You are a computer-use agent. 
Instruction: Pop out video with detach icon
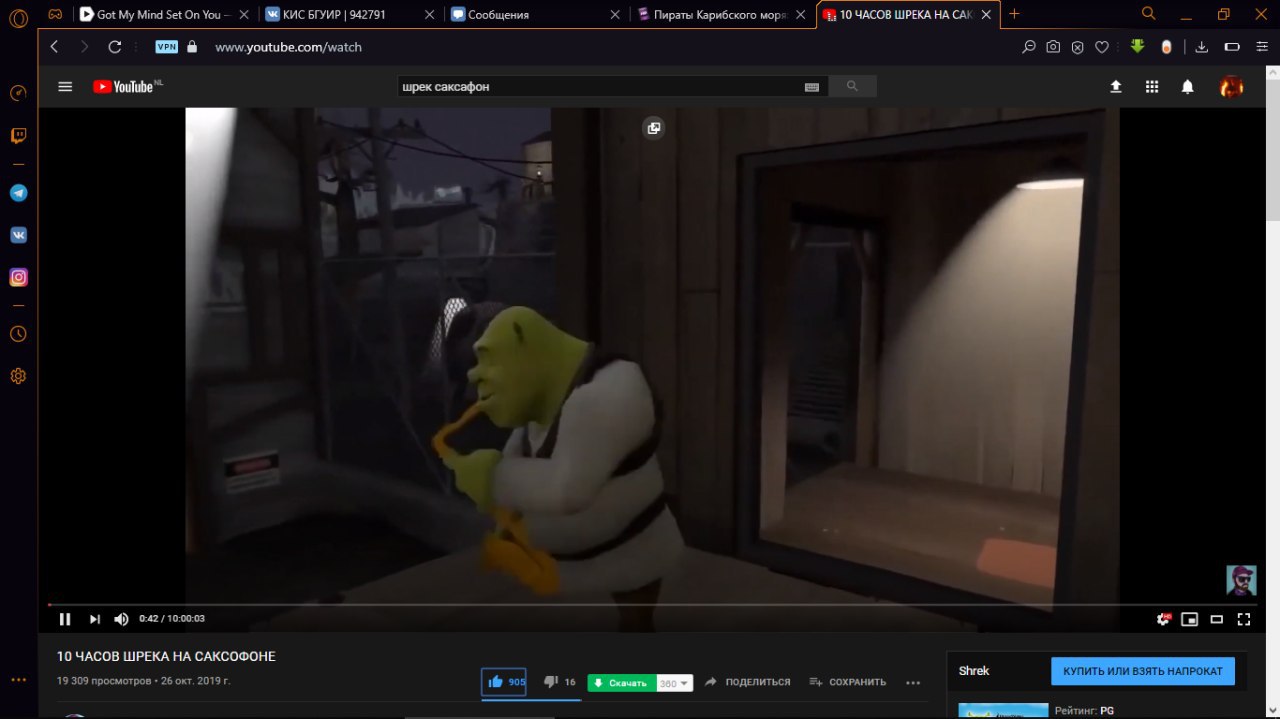654,128
